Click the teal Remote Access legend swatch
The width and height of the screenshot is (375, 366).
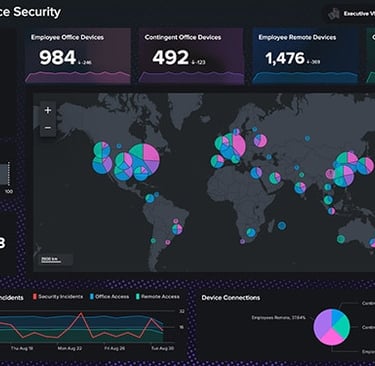[x=138, y=296]
